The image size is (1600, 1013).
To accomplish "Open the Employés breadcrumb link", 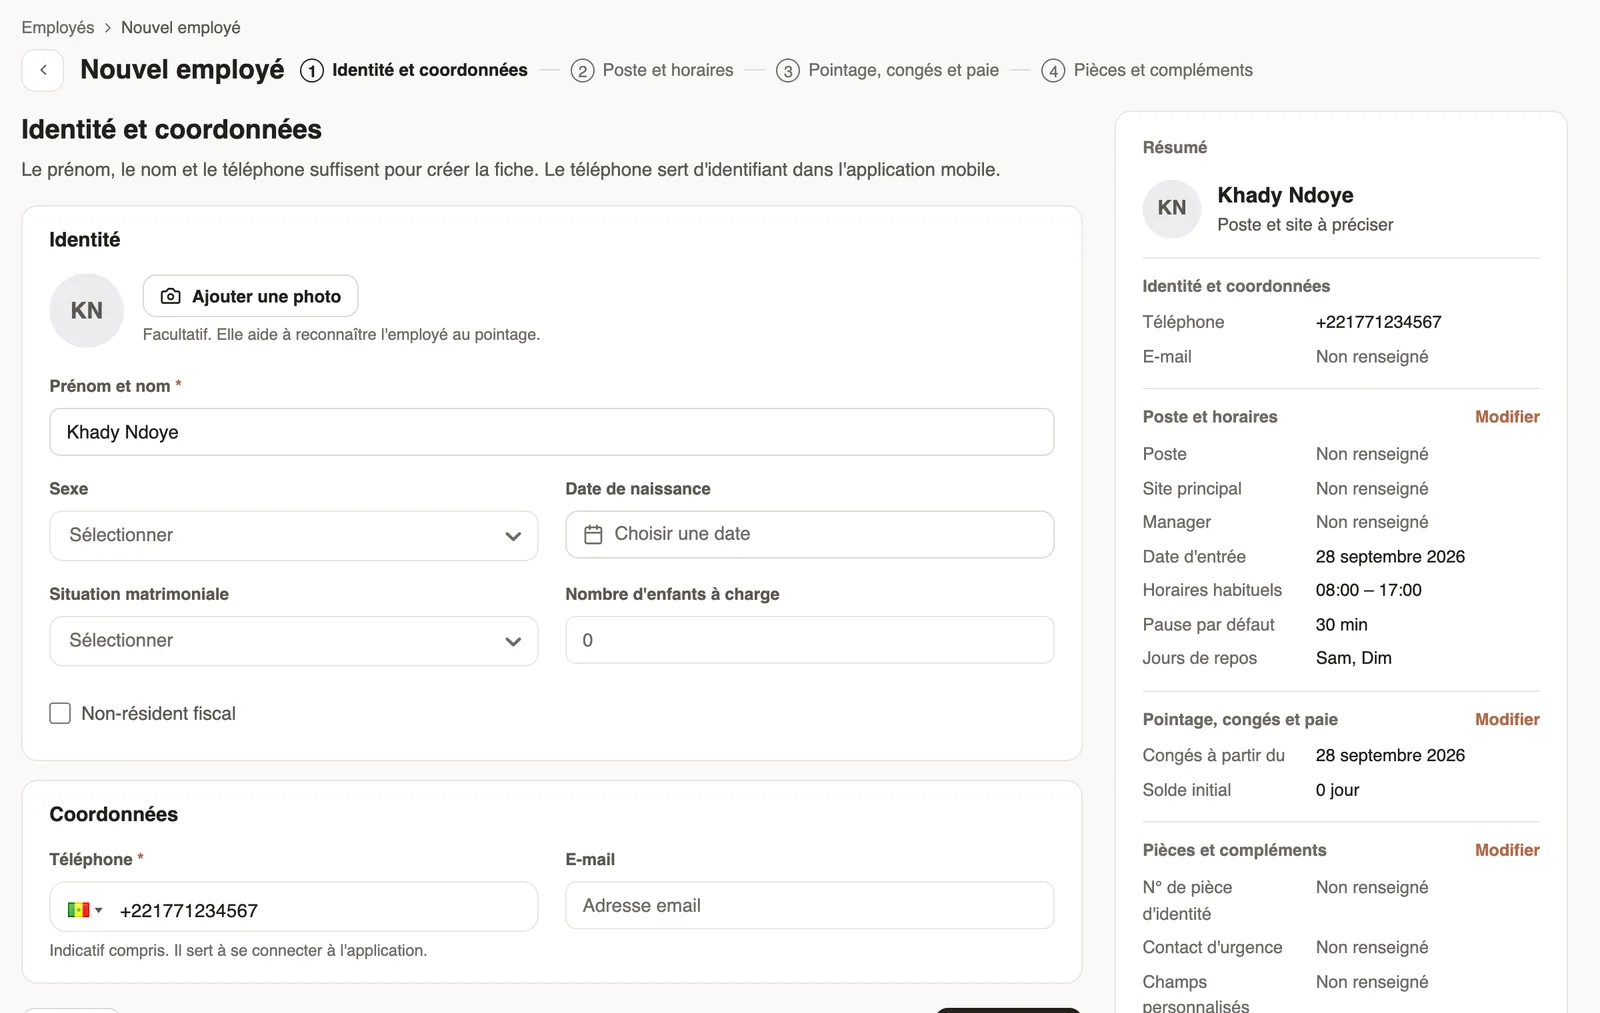I will 58,27.
